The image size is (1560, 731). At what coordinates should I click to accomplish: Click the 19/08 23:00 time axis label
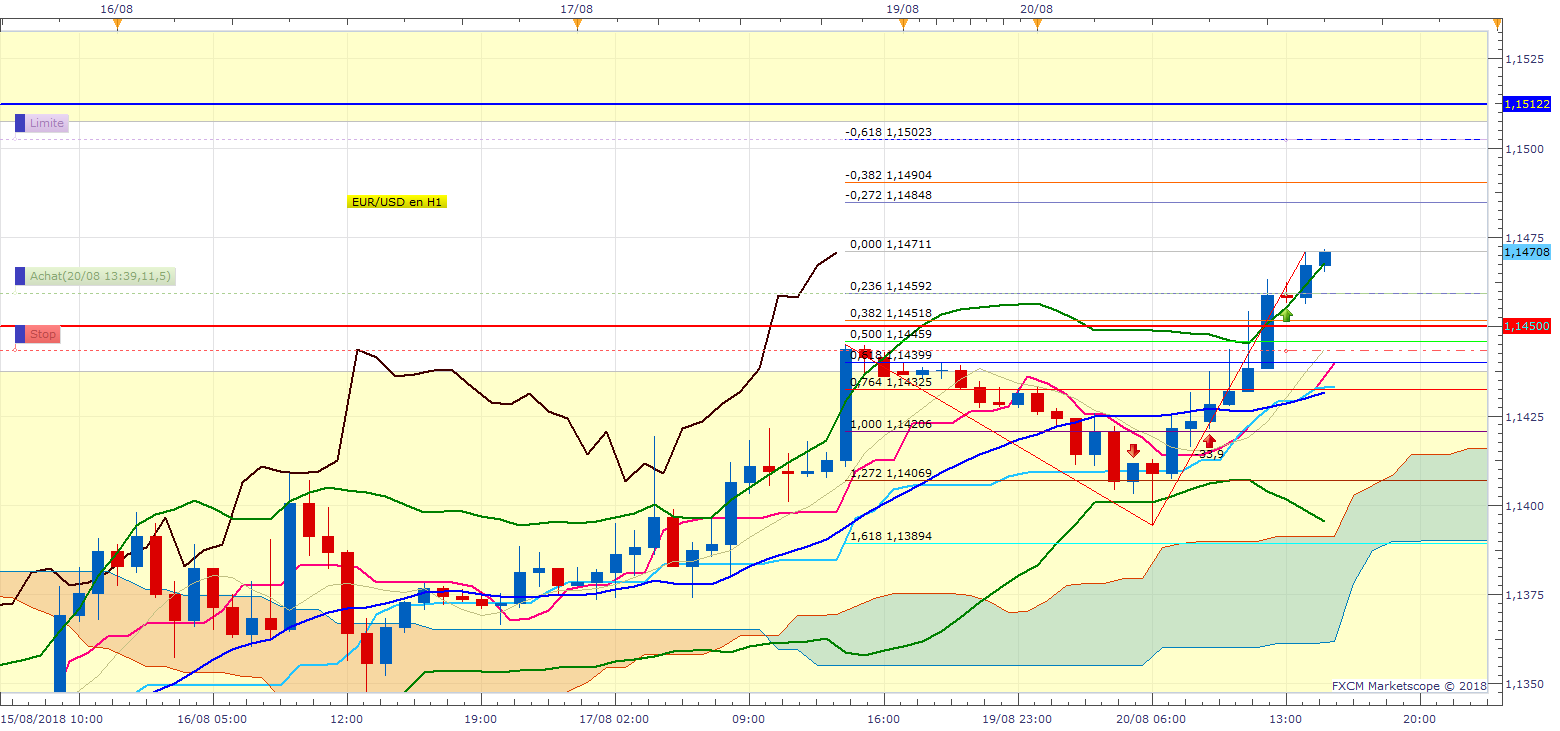[x=1017, y=718]
